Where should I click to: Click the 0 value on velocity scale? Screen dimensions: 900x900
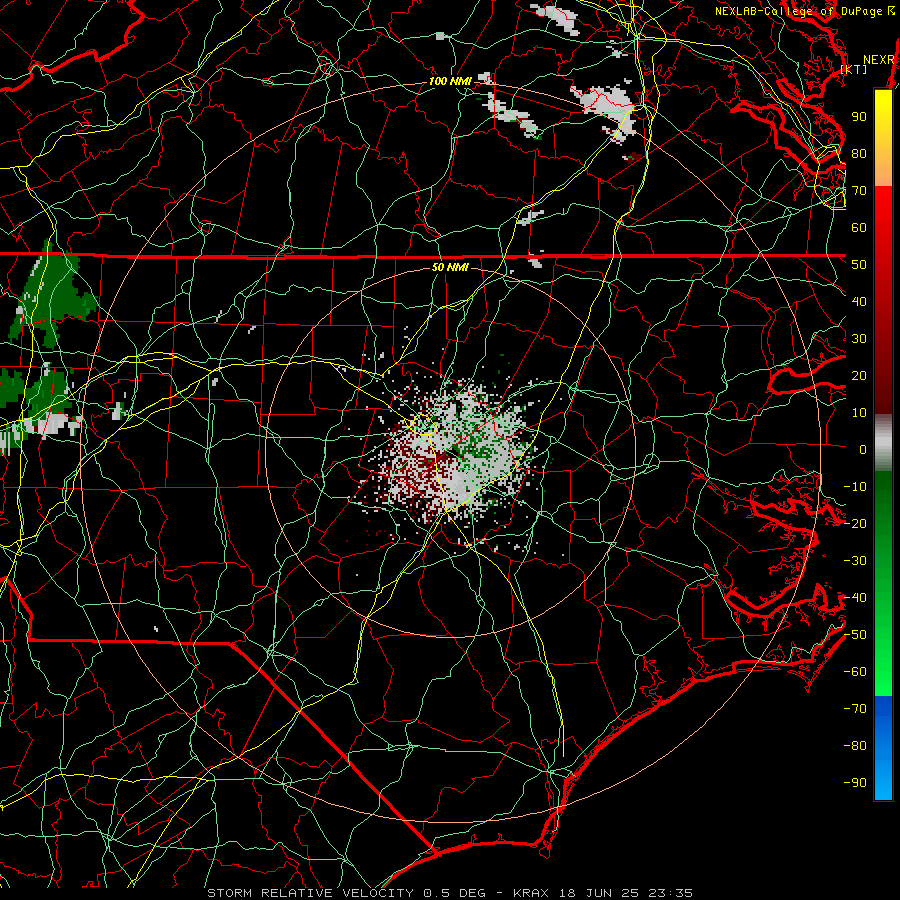[x=863, y=450]
